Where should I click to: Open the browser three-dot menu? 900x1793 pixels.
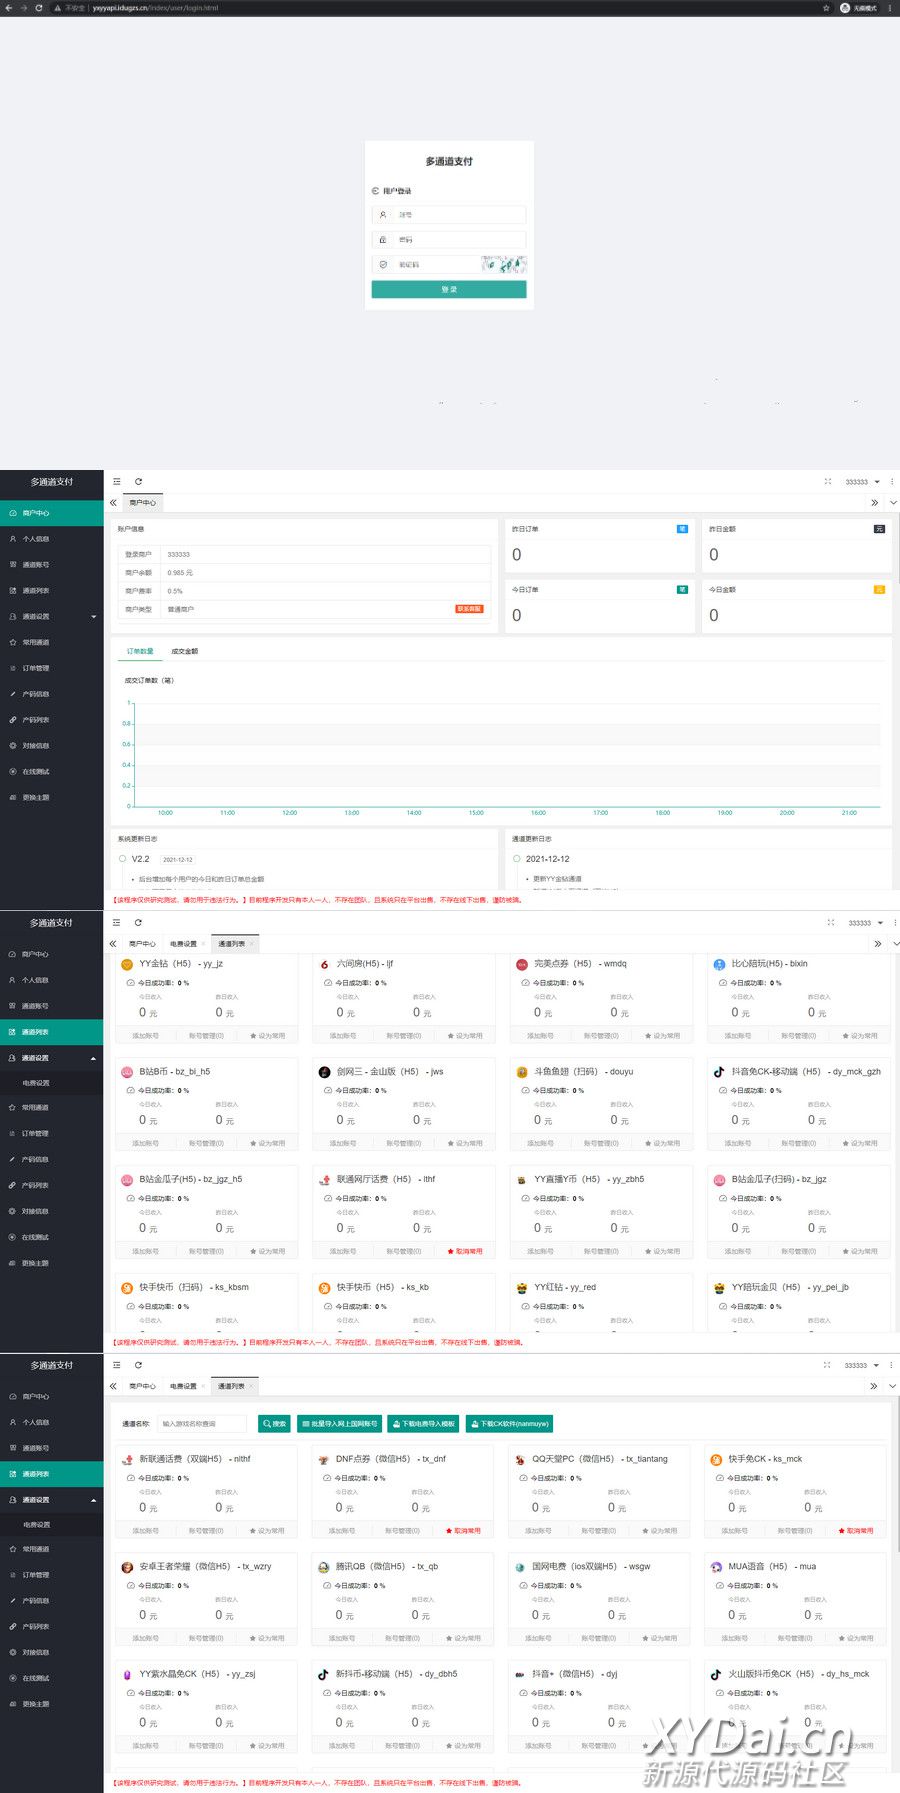[890, 7]
